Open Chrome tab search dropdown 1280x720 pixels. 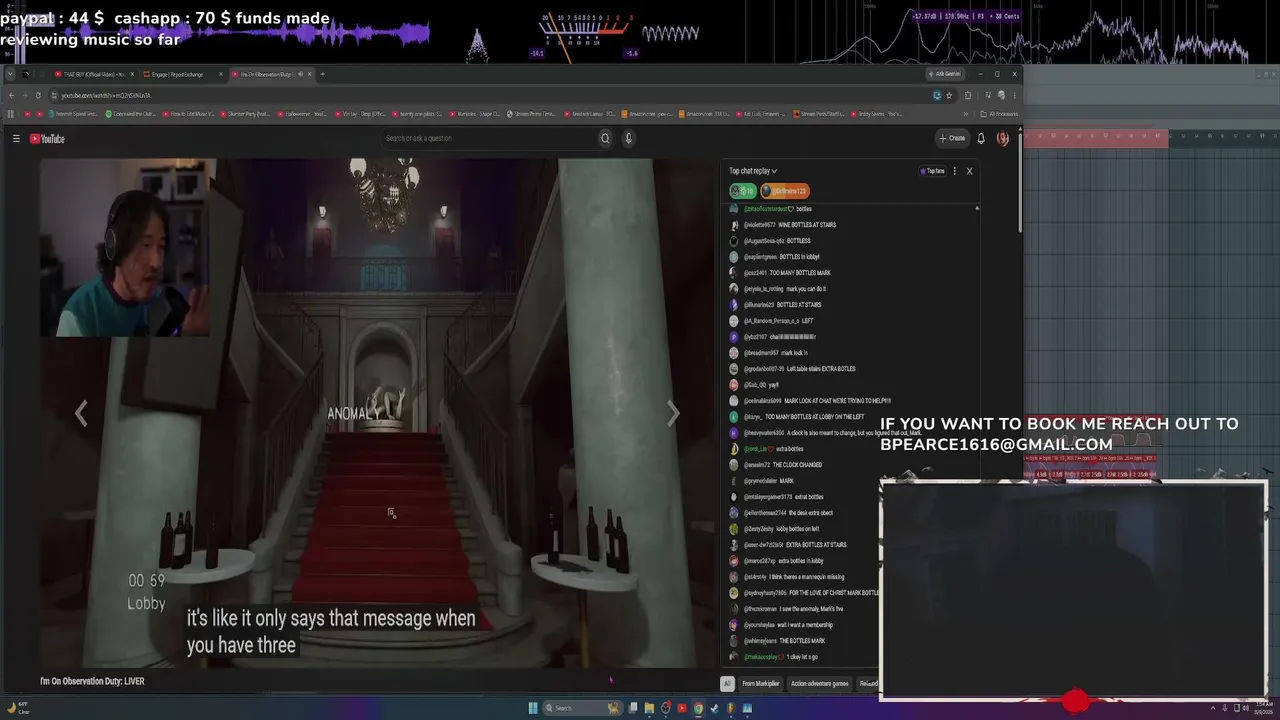[10, 74]
